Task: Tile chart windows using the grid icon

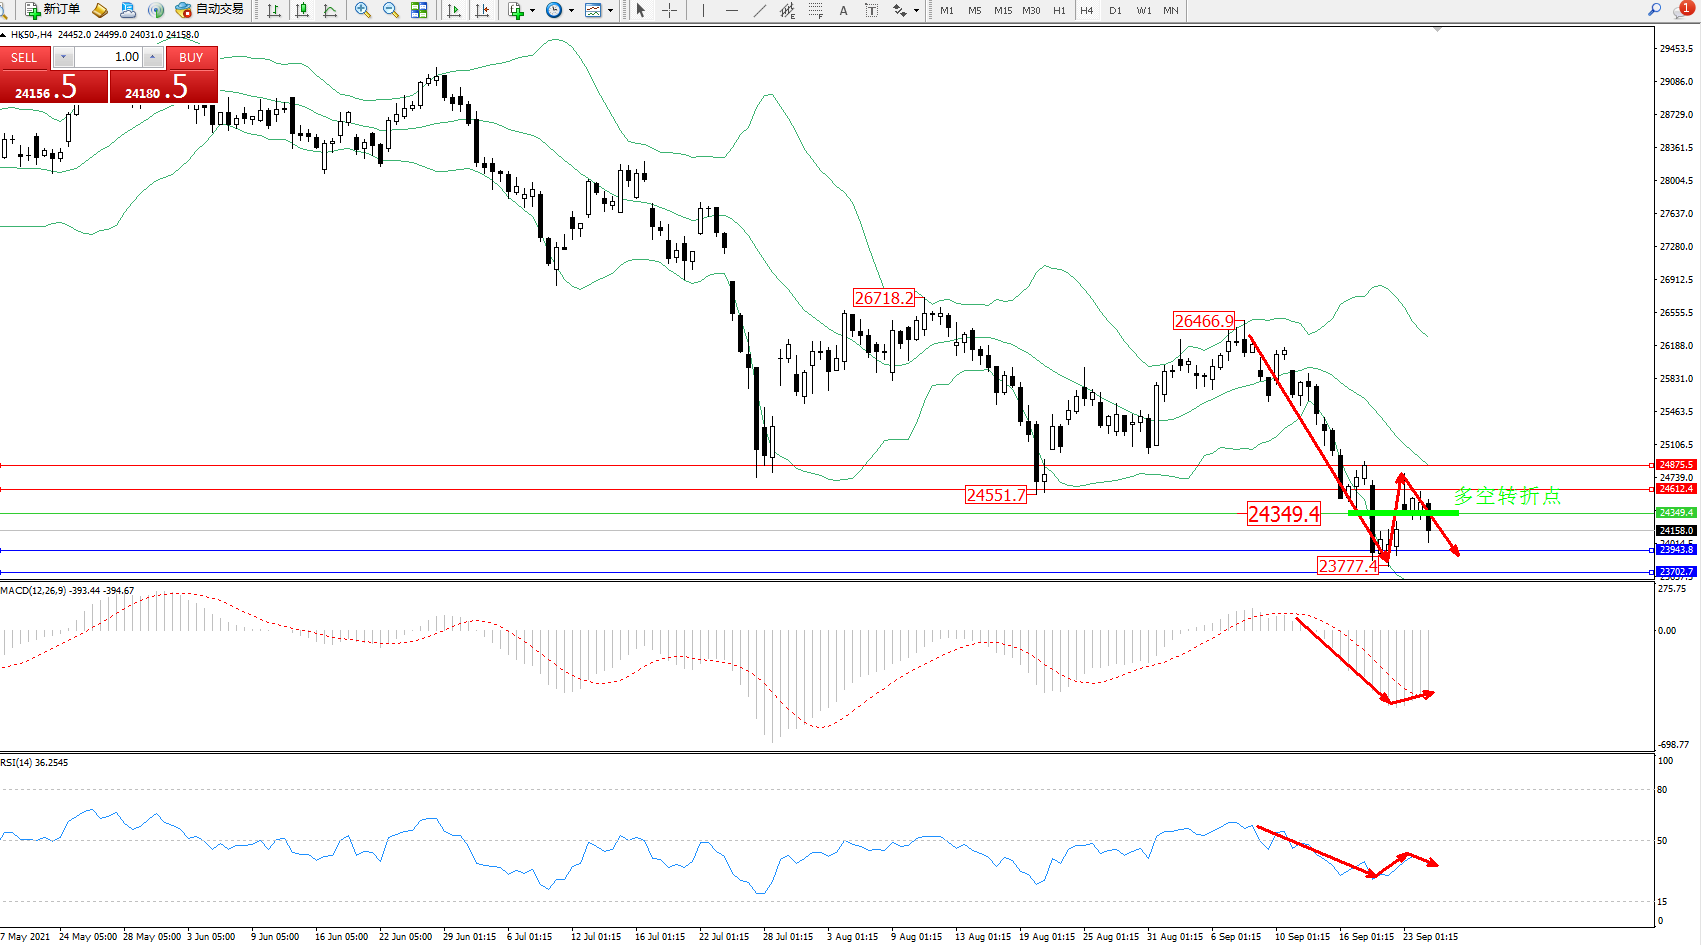Action: (x=419, y=10)
